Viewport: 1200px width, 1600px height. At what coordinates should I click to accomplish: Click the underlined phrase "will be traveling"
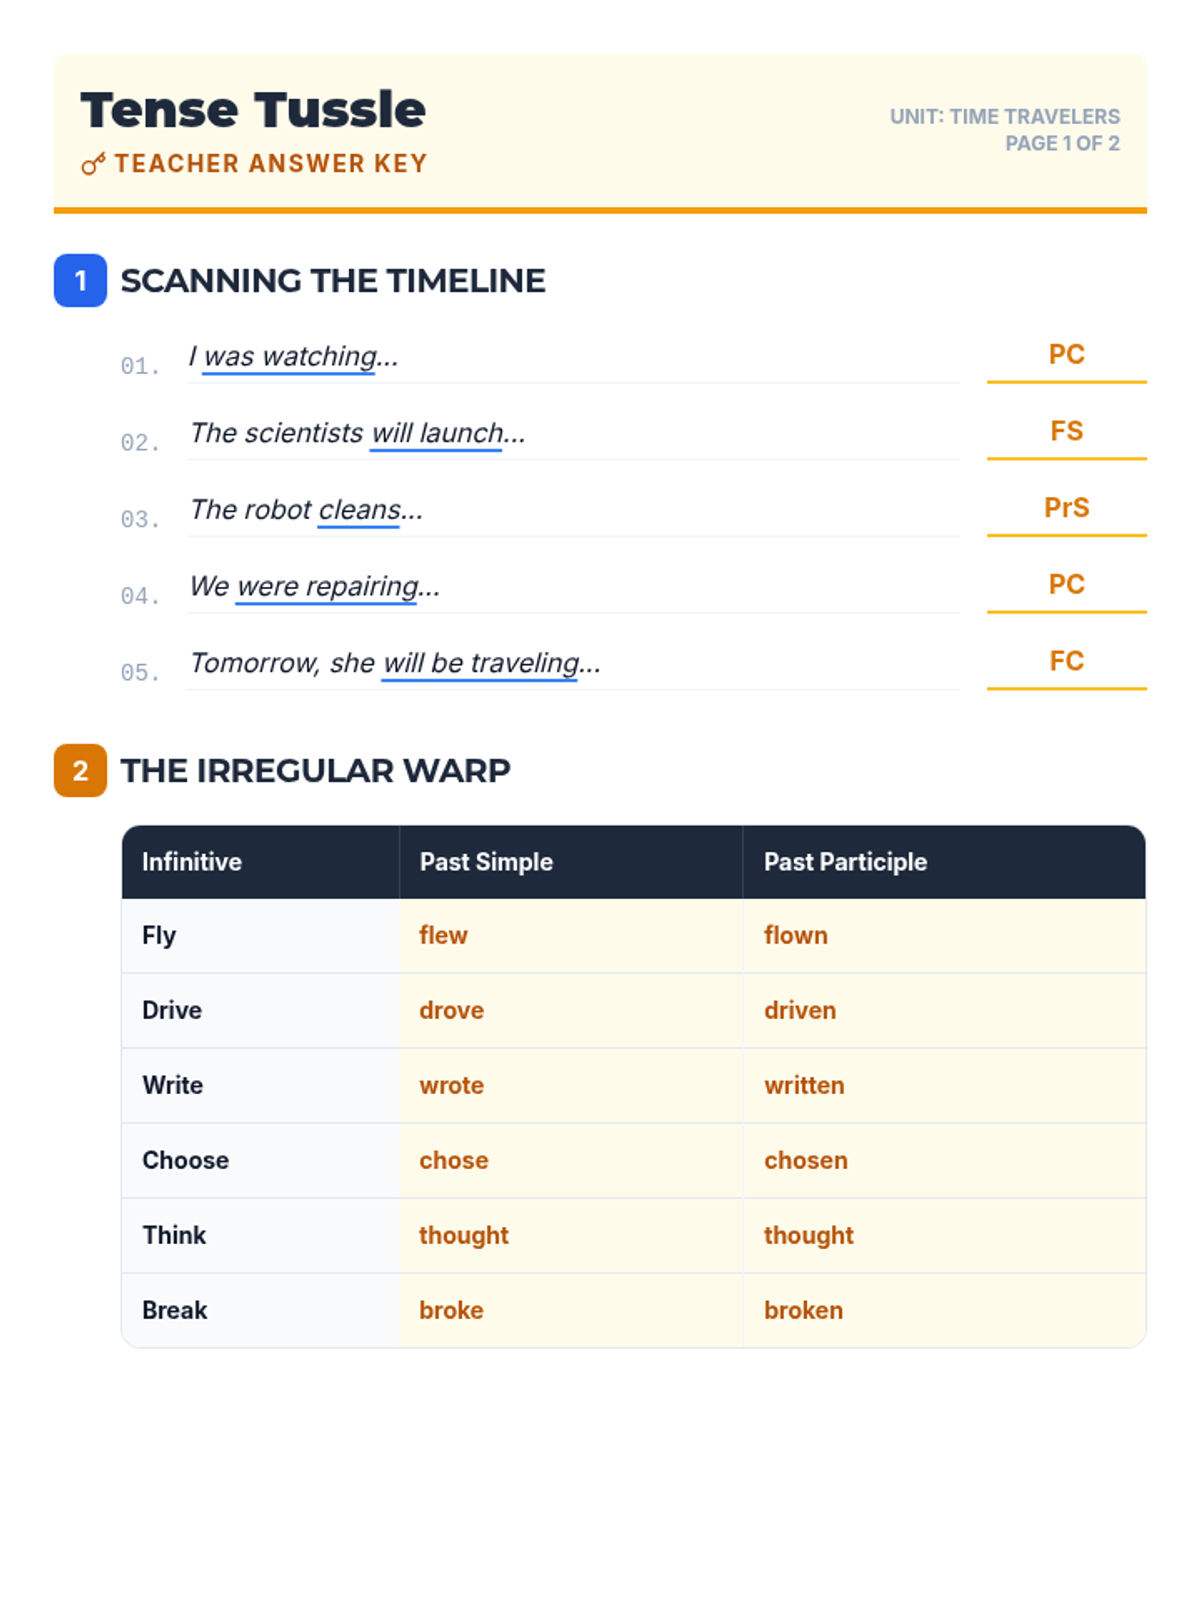pyautogui.click(x=480, y=663)
